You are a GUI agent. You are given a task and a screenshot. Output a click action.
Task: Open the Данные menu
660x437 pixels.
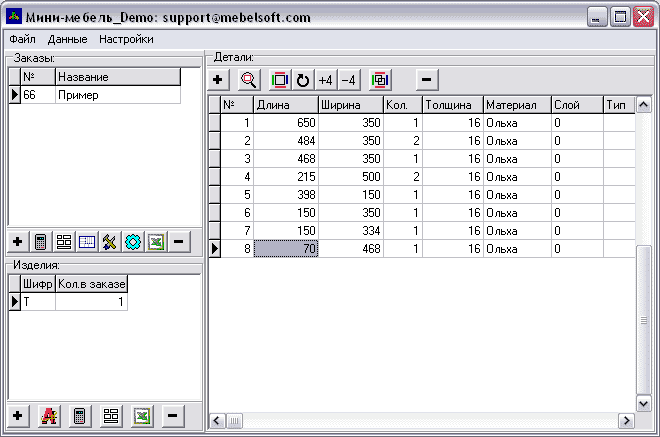pyautogui.click(x=67, y=40)
